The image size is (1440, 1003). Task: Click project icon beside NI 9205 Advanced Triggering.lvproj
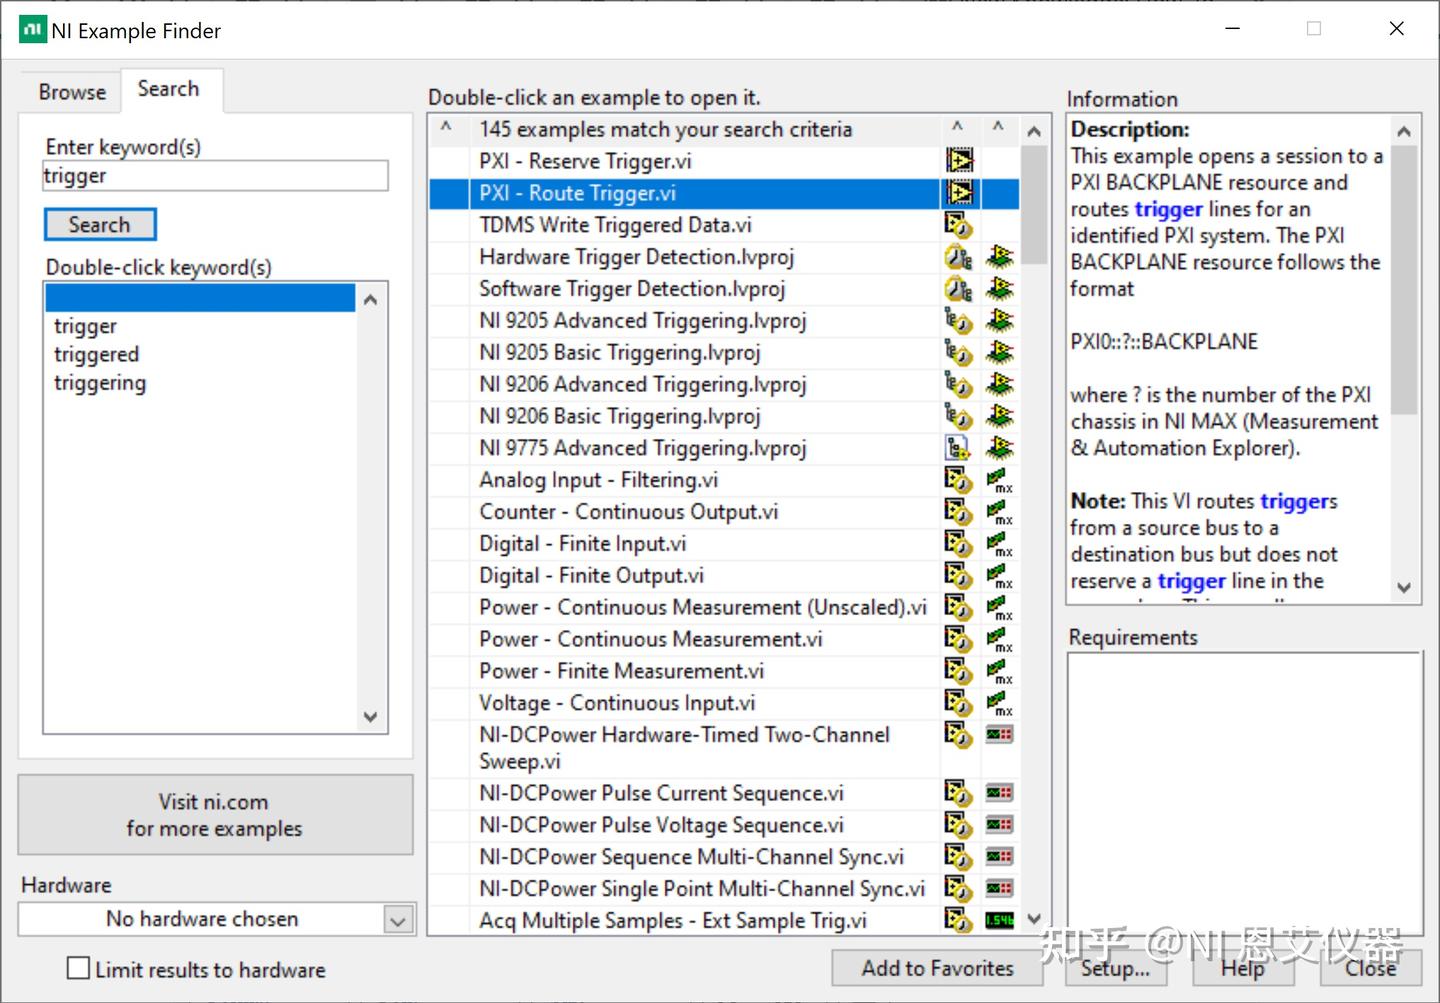coord(959,321)
